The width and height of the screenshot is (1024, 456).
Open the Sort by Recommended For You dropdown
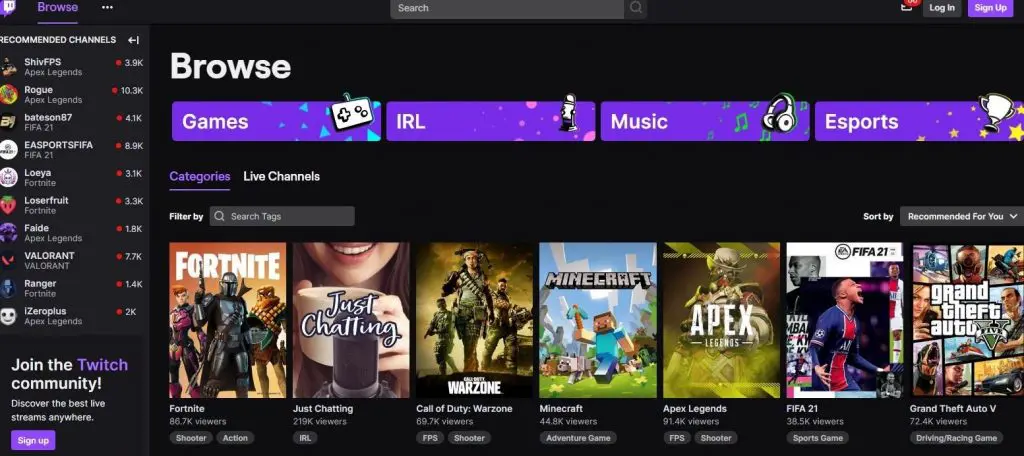point(962,216)
